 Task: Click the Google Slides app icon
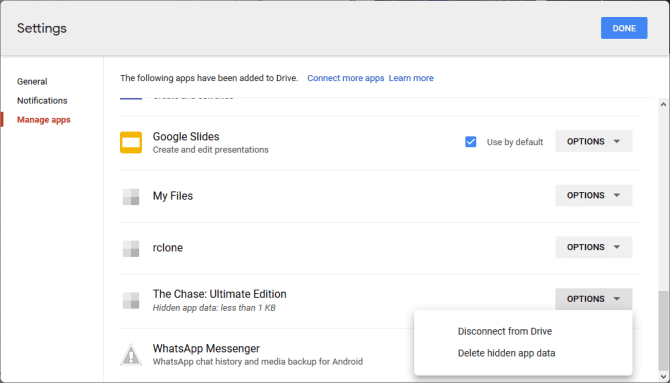(131, 142)
